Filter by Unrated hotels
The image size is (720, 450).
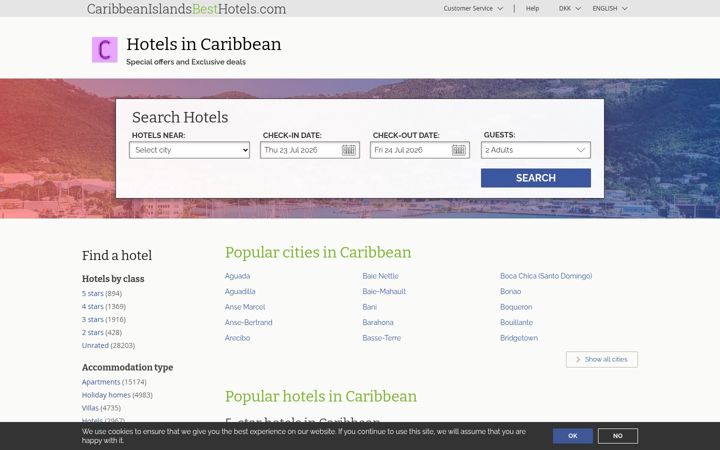[x=95, y=345]
